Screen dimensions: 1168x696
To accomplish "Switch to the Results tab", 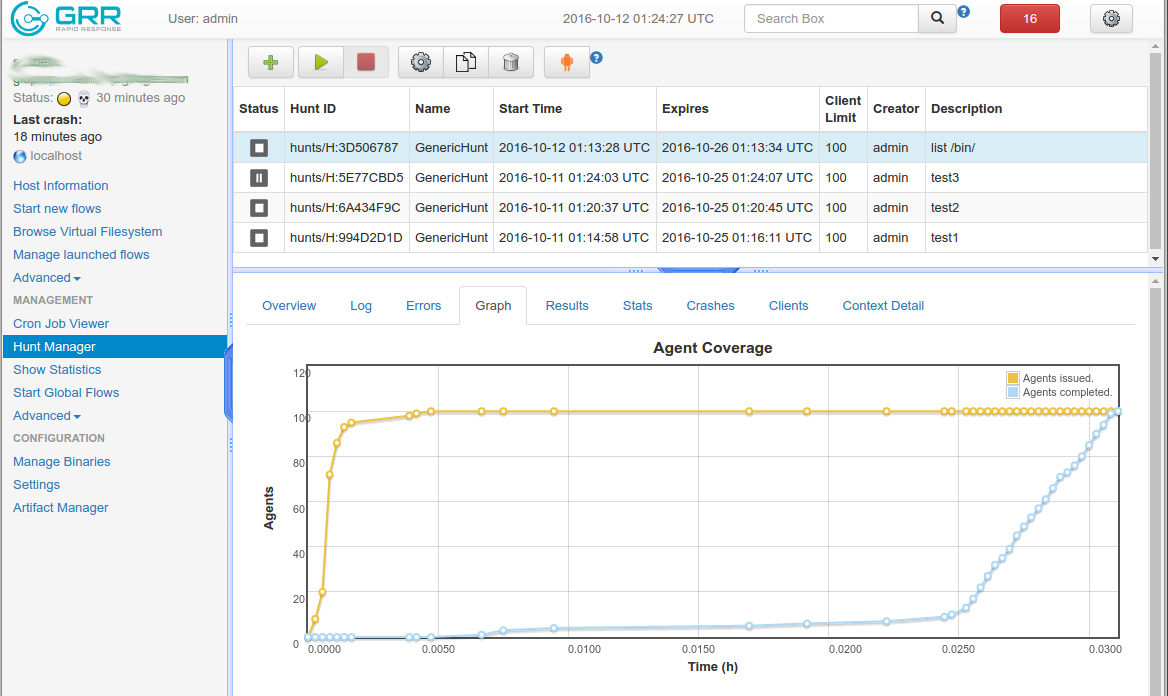I will coord(567,306).
